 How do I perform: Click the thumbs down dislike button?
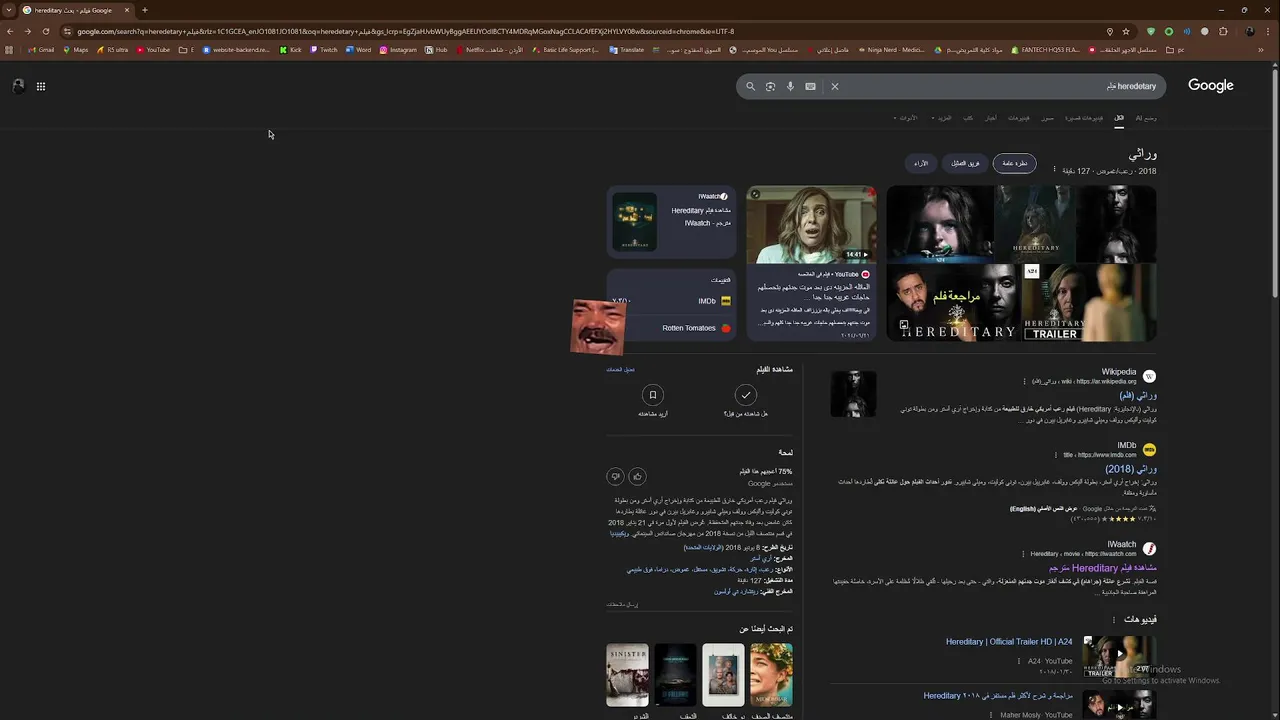(615, 476)
